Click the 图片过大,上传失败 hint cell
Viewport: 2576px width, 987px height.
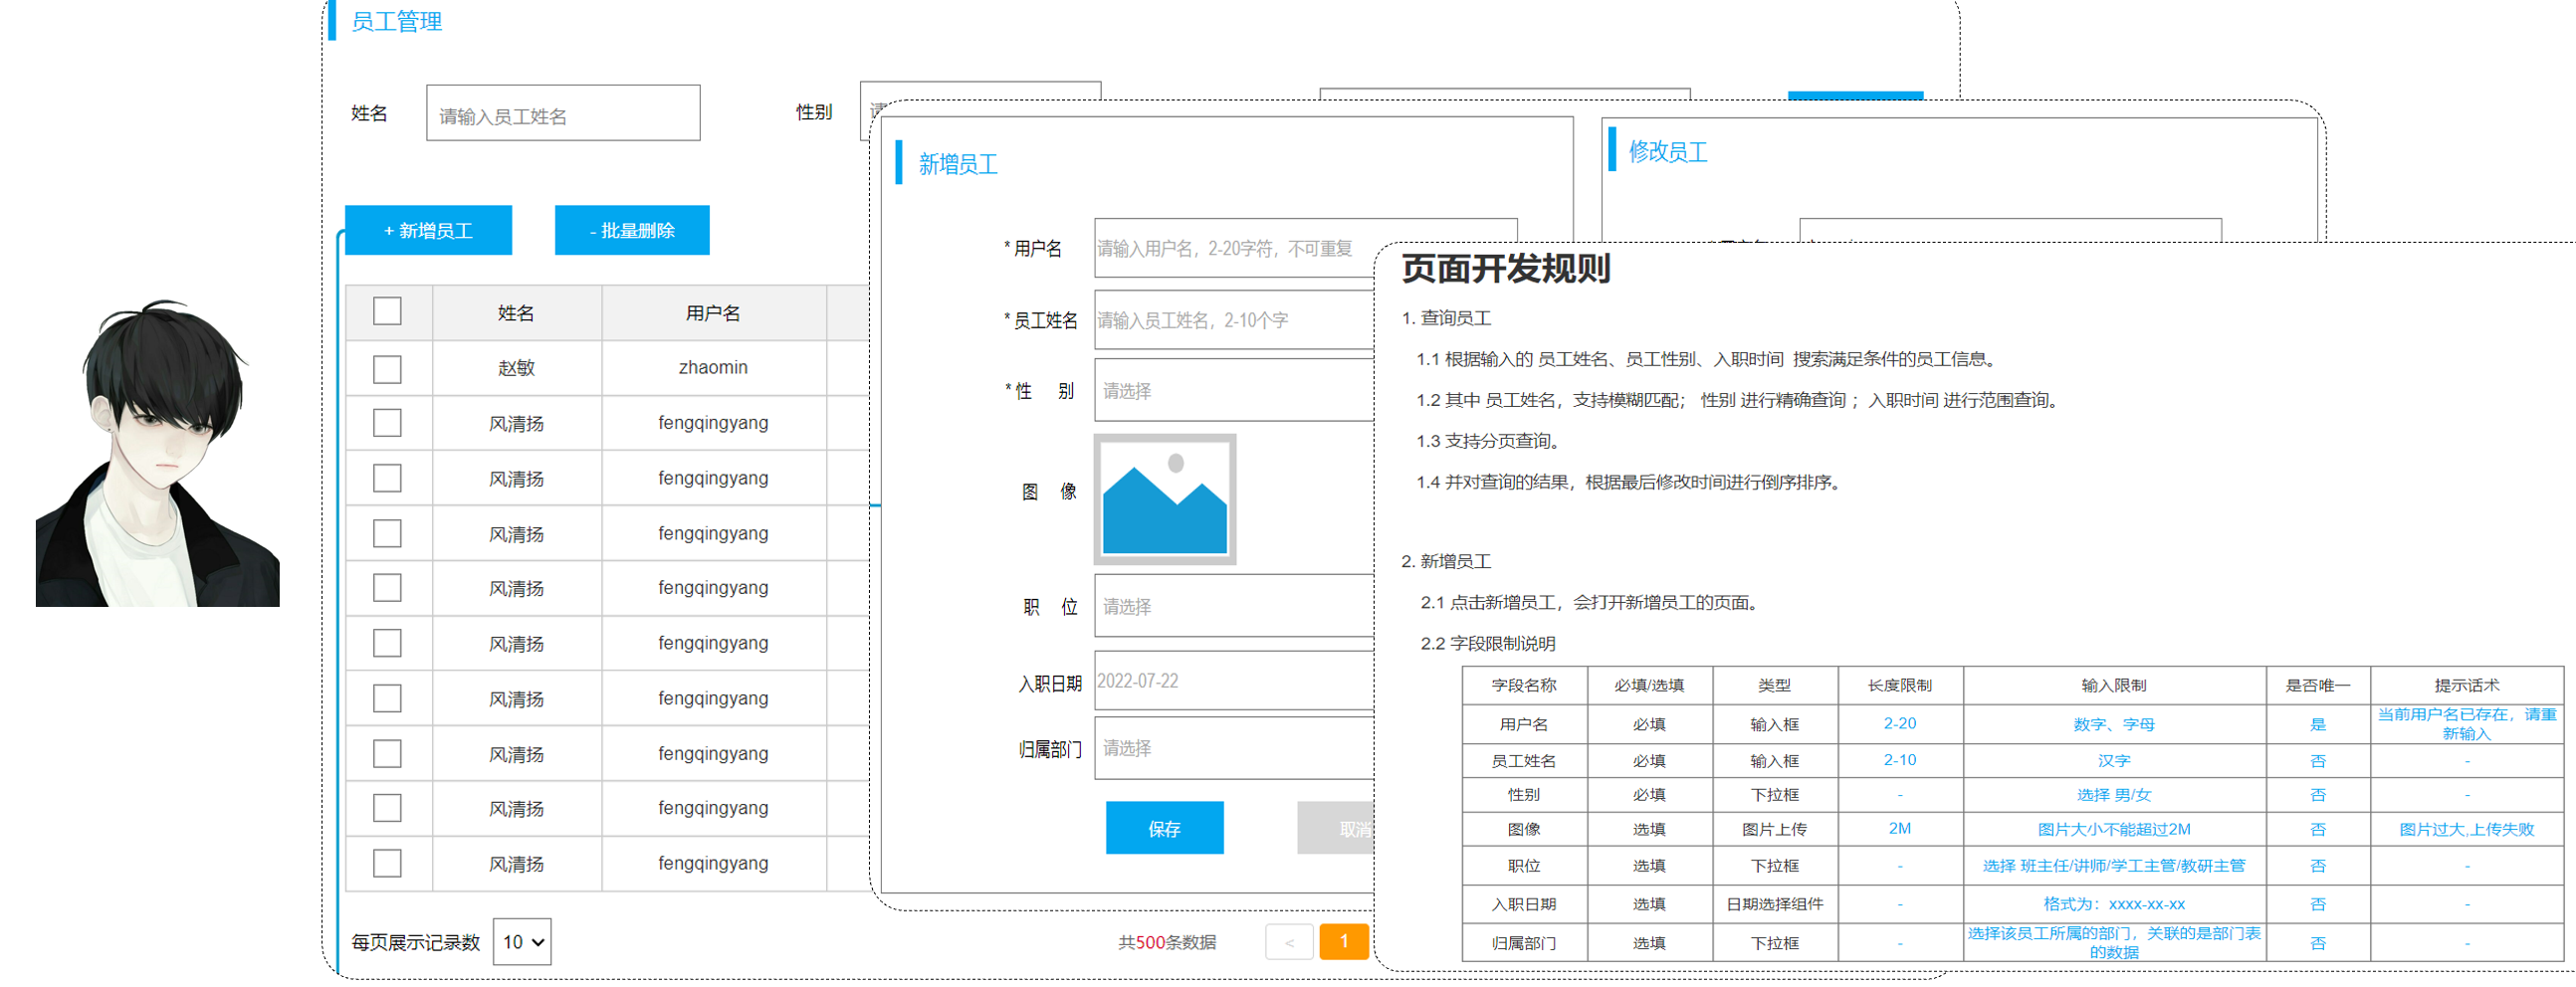point(2466,829)
